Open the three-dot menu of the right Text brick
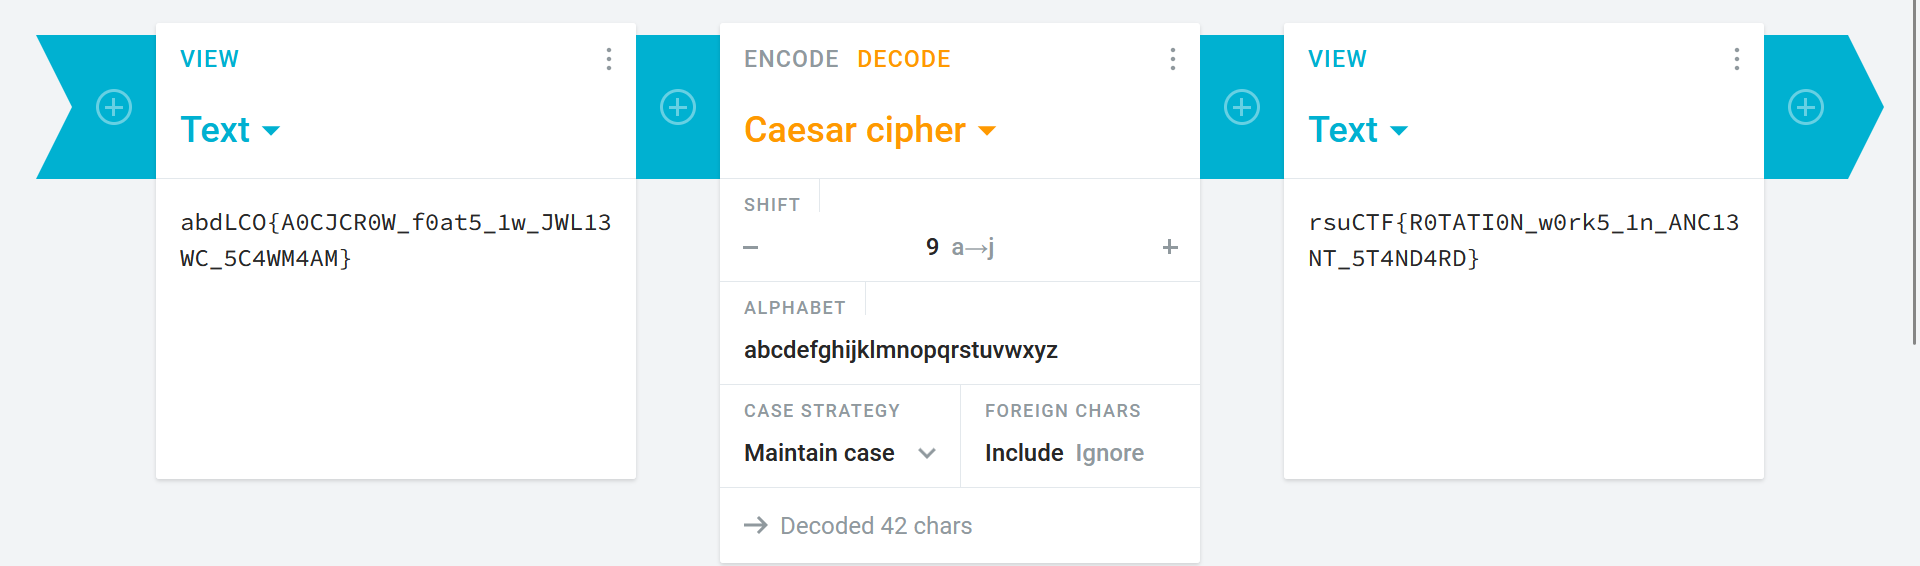 [1736, 59]
